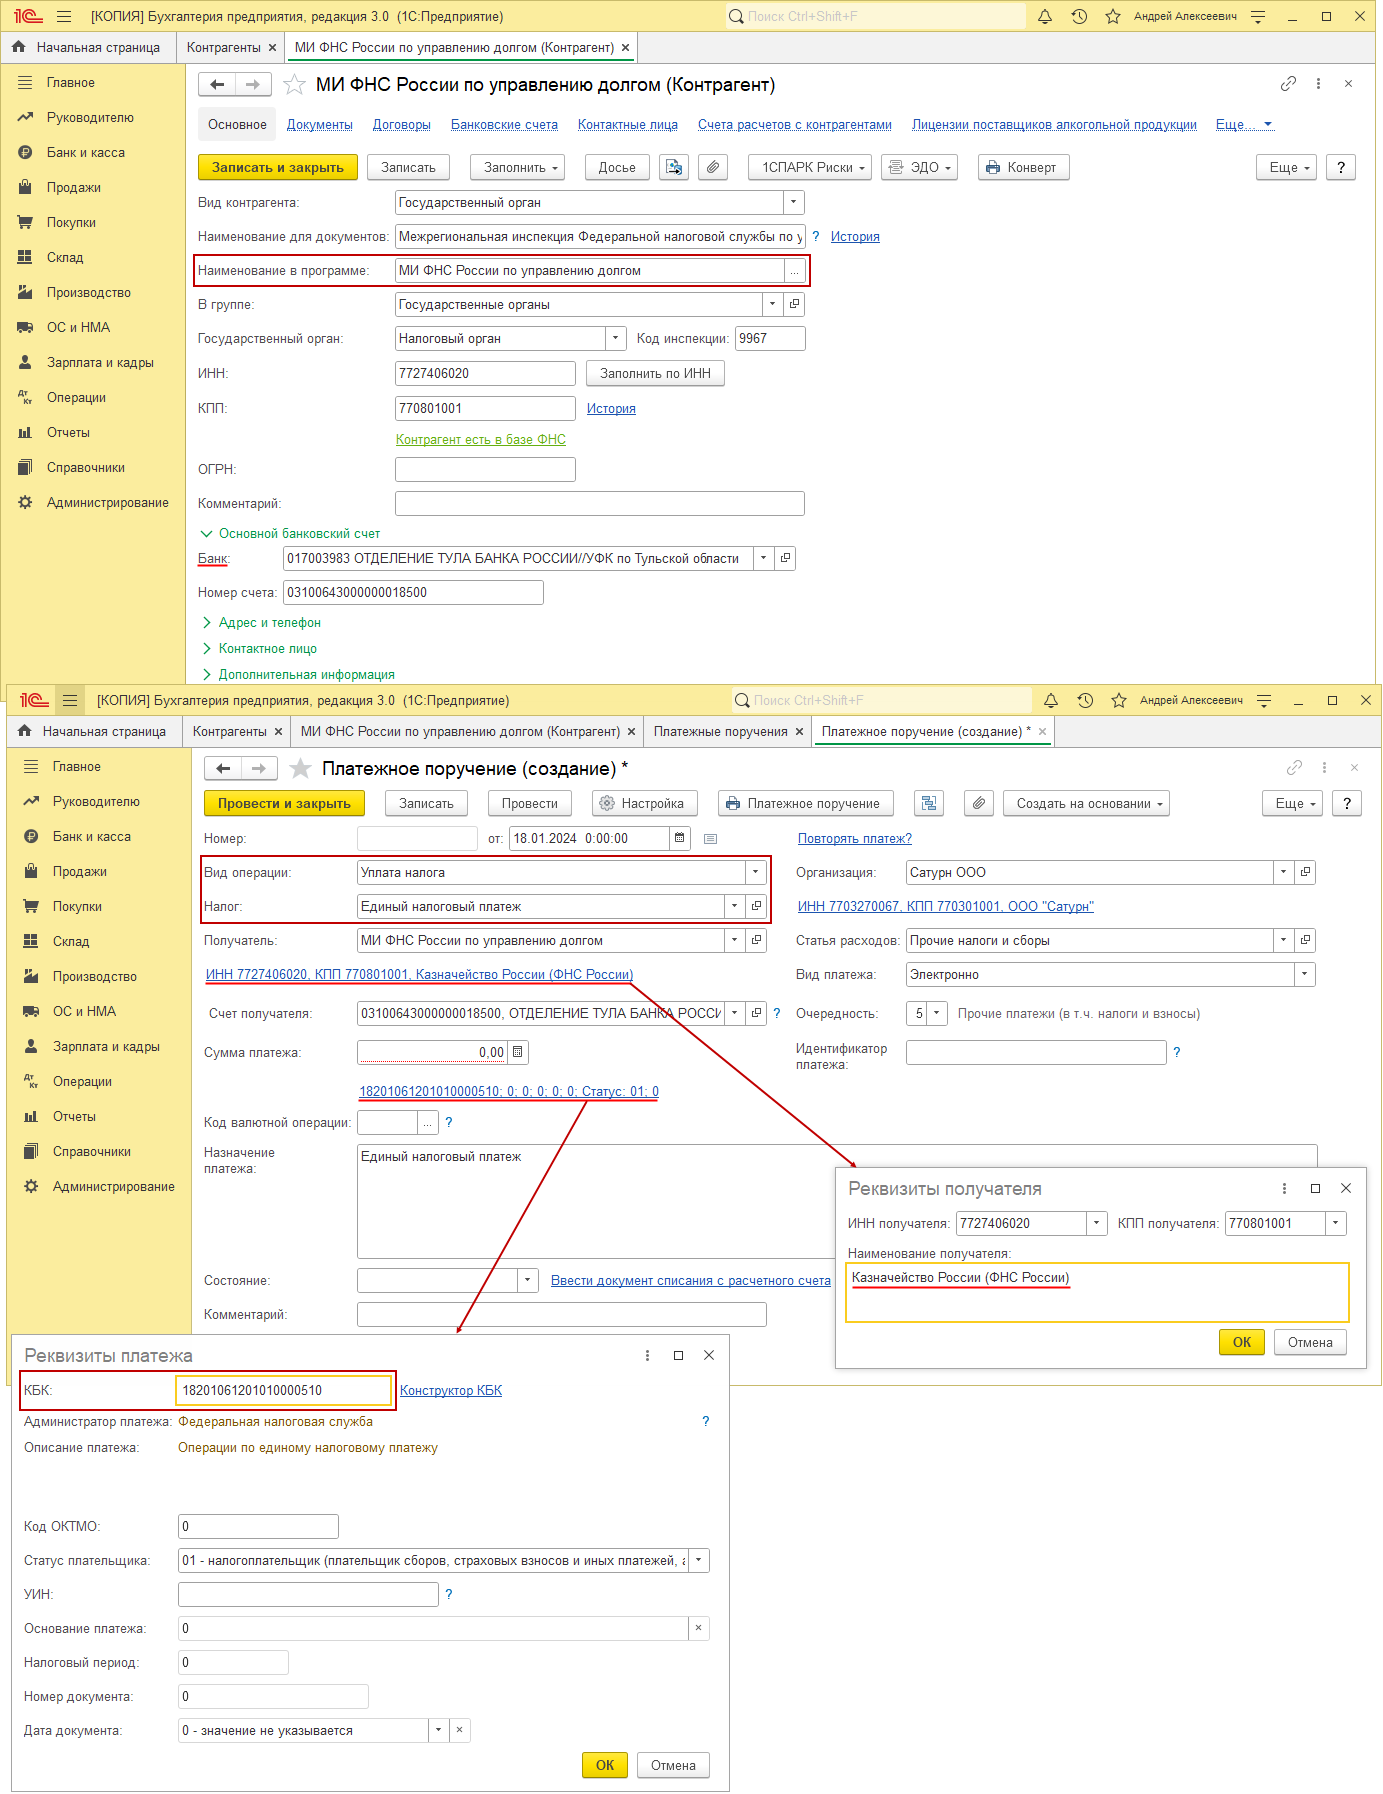The image size is (1383, 1794).
Task: Open Продажи section in upper sidebar
Action: (x=74, y=188)
